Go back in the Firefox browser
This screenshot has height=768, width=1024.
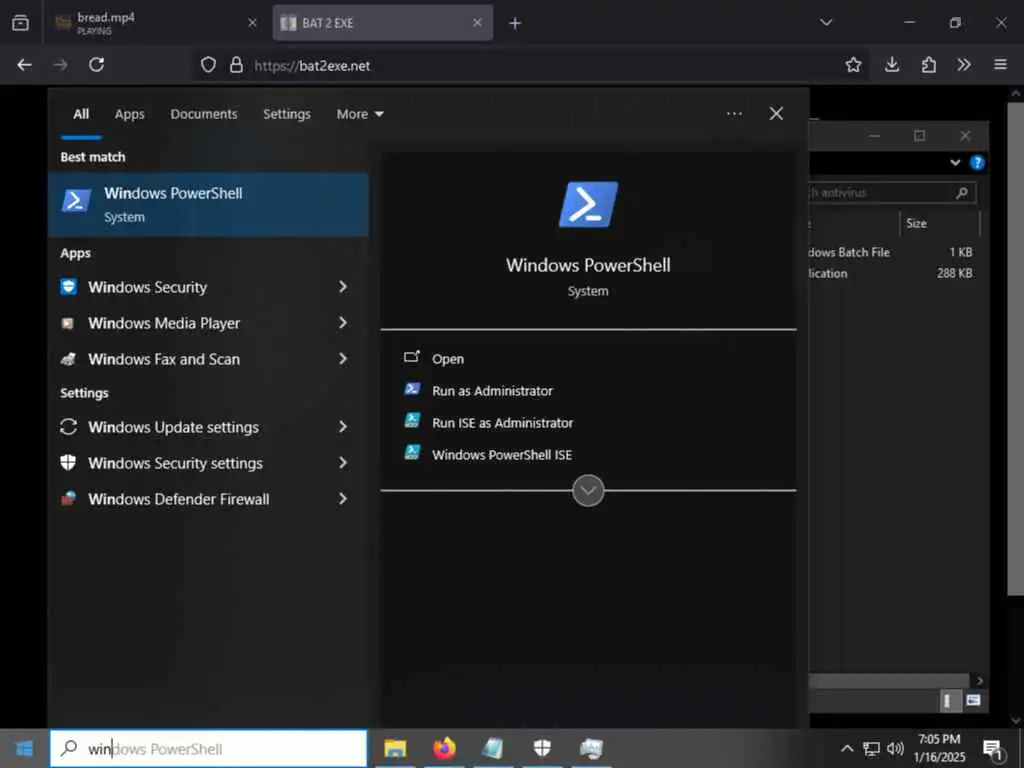24,65
